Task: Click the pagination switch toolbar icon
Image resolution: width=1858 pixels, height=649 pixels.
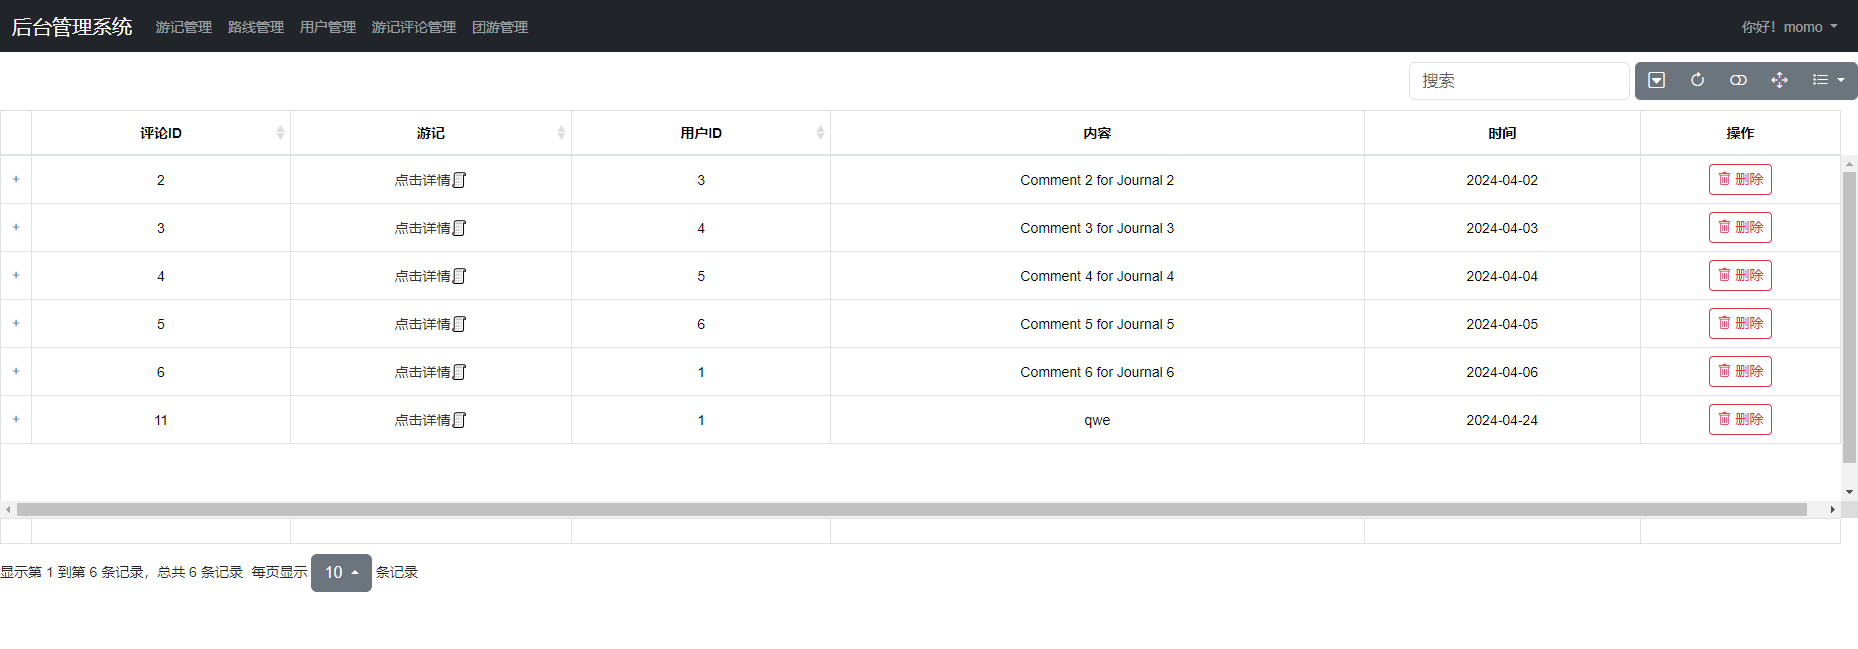Action: click(1656, 81)
